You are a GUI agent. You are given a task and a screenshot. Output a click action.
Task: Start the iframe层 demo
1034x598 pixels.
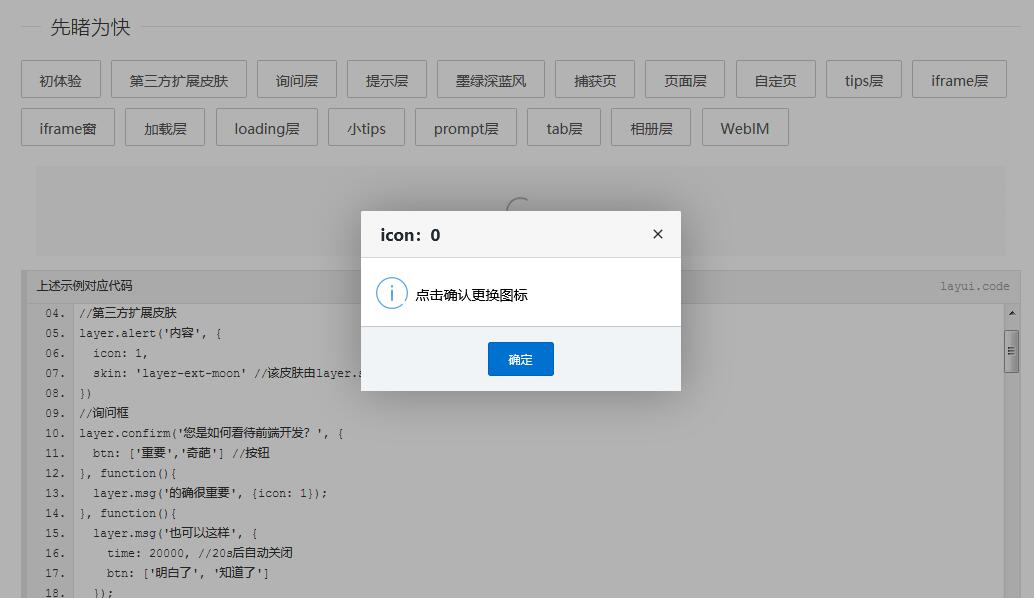[x=959, y=78]
